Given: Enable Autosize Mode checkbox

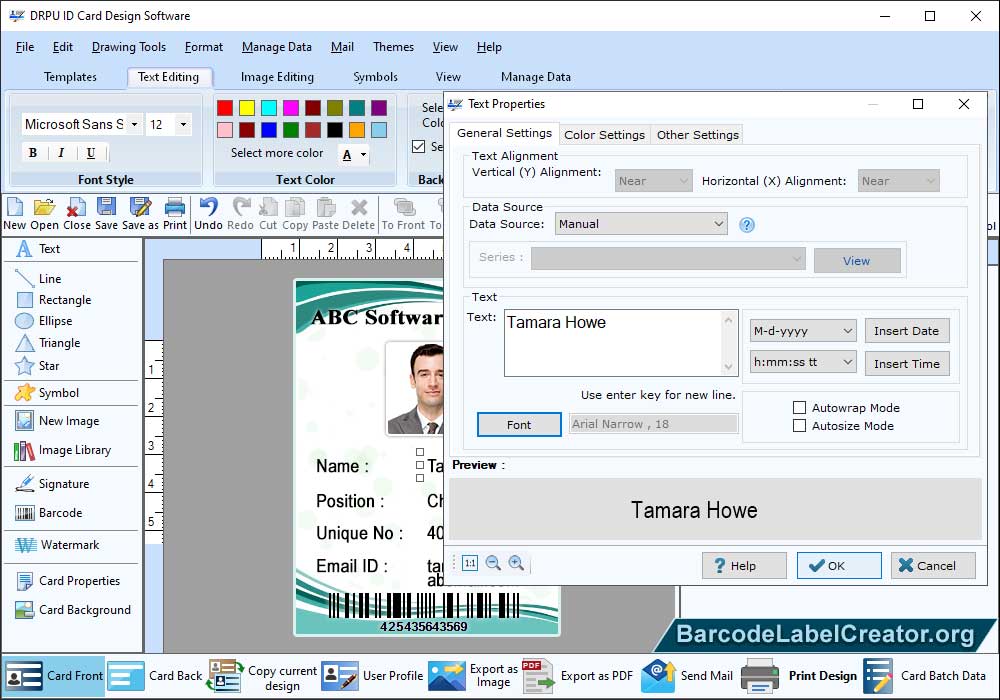Looking at the screenshot, I should tap(799, 426).
